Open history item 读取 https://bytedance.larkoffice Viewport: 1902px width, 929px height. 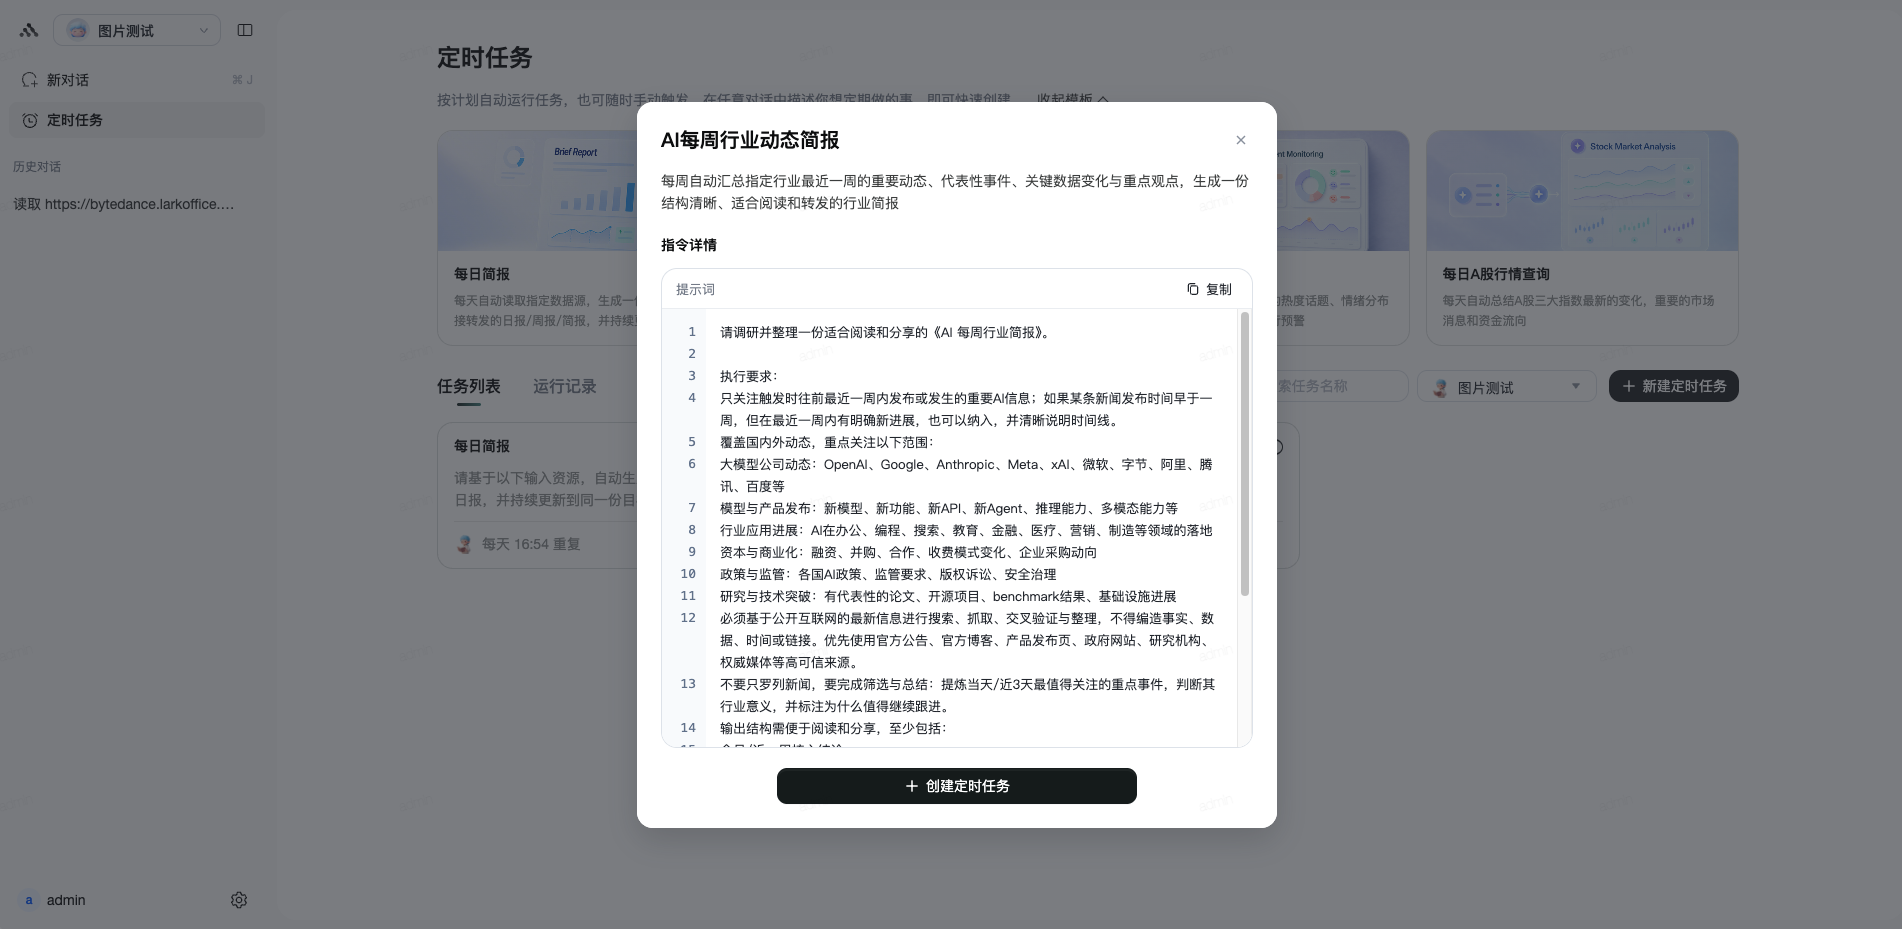click(x=124, y=204)
